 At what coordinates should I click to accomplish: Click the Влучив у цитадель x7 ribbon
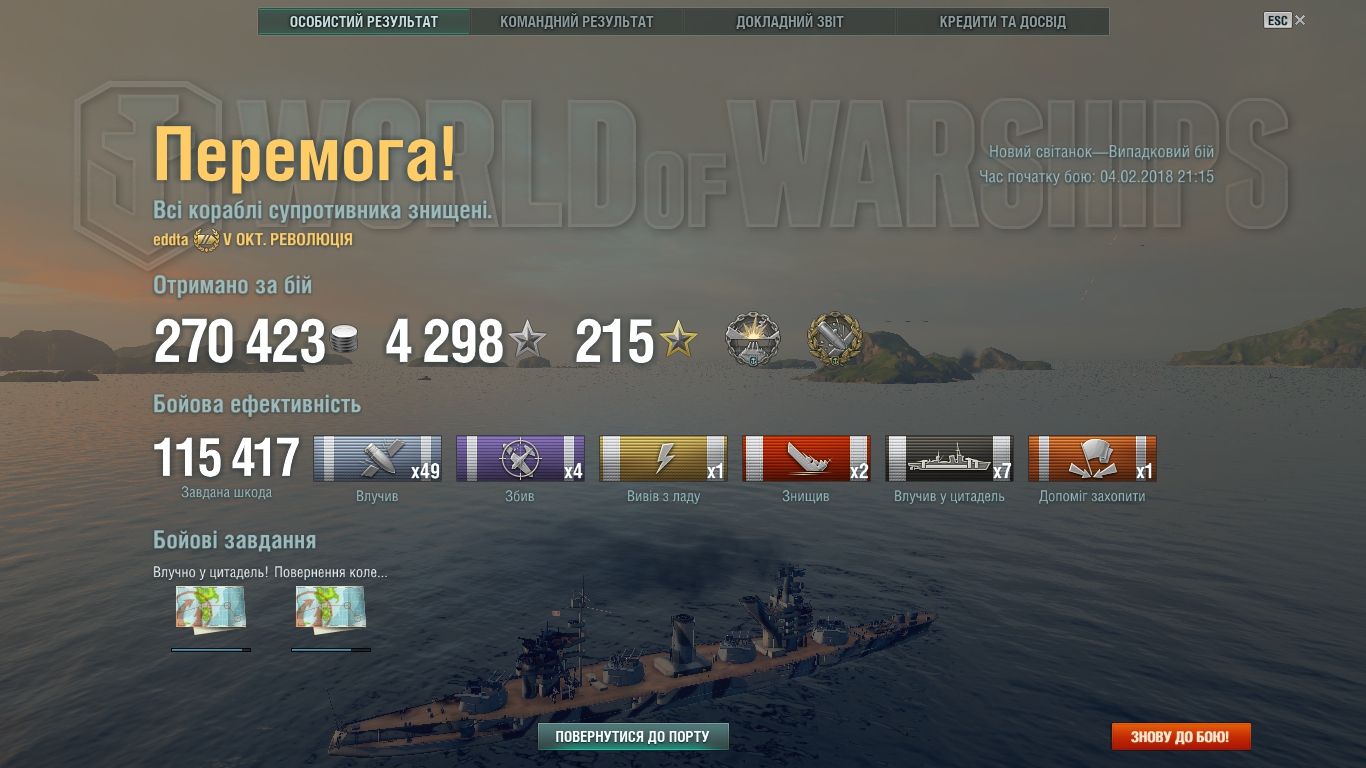click(949, 459)
